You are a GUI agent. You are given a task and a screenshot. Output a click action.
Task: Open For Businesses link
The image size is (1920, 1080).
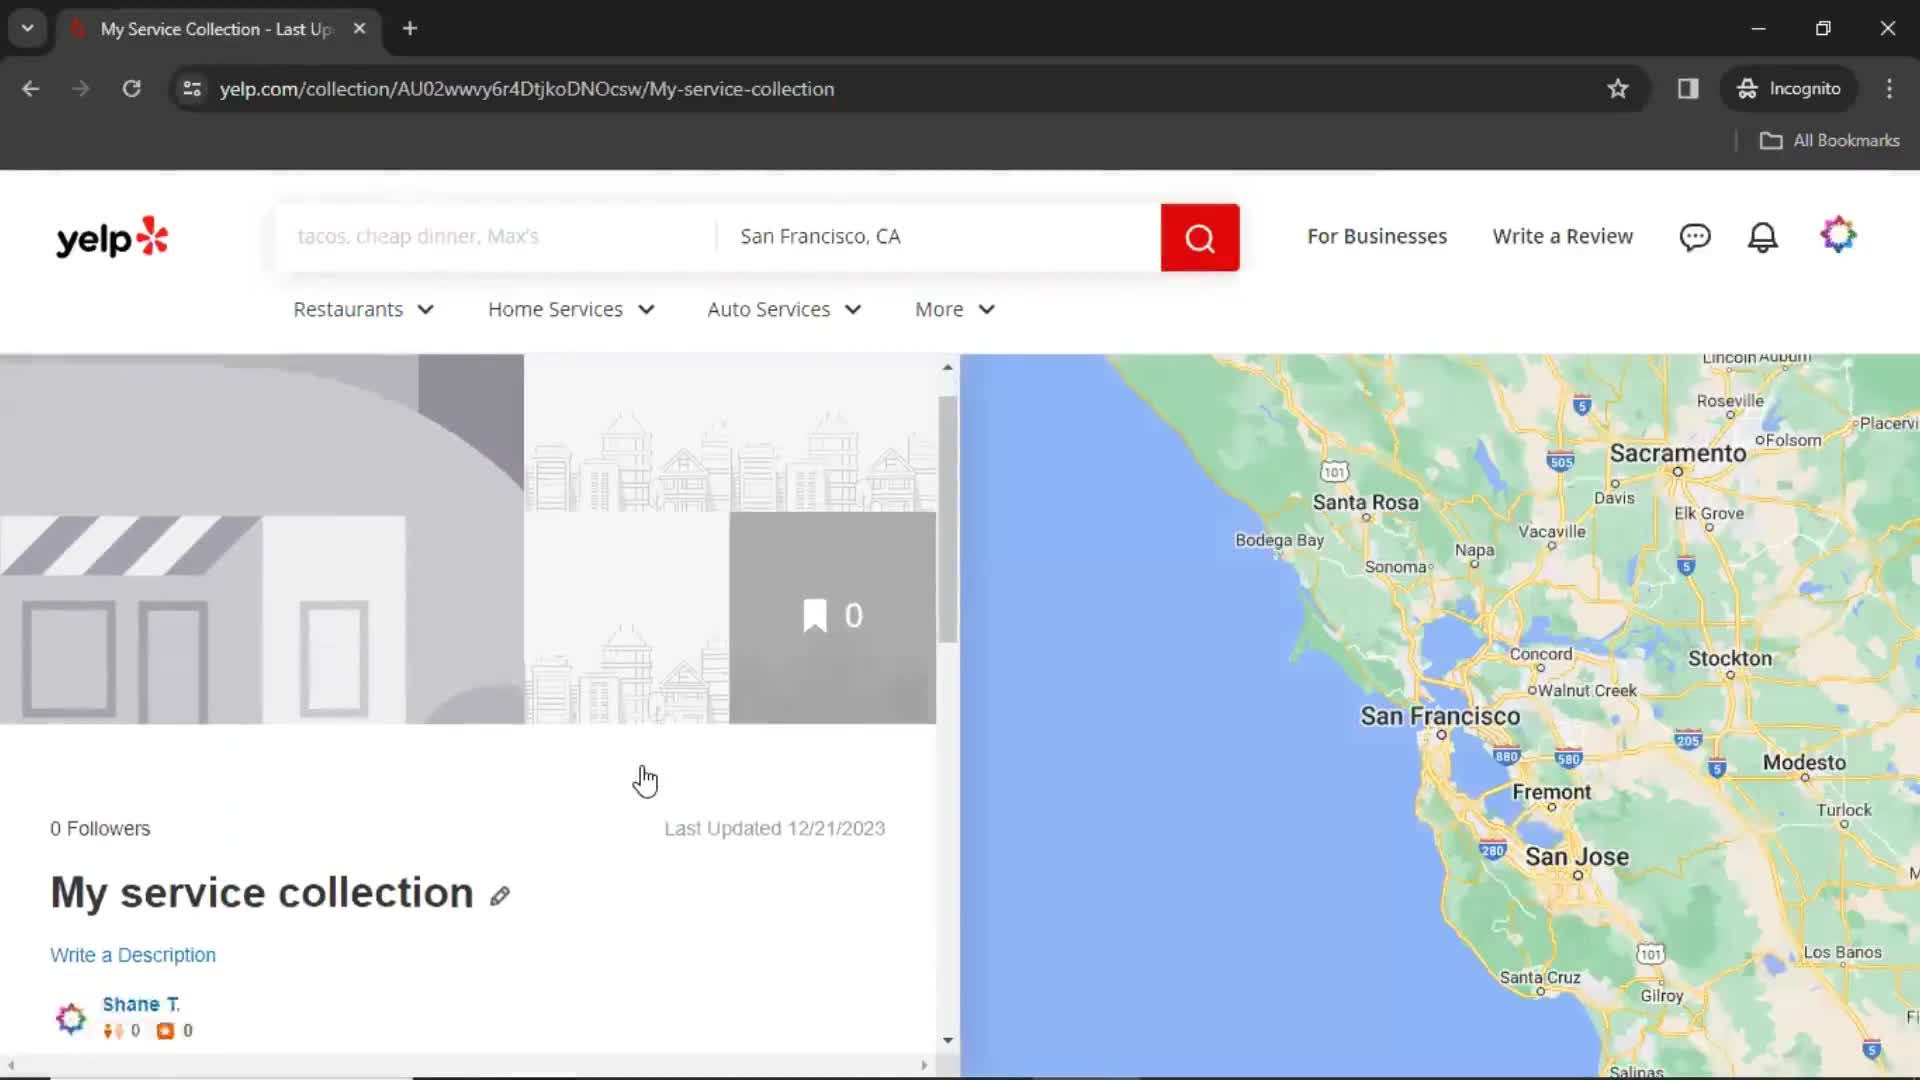(x=1377, y=237)
